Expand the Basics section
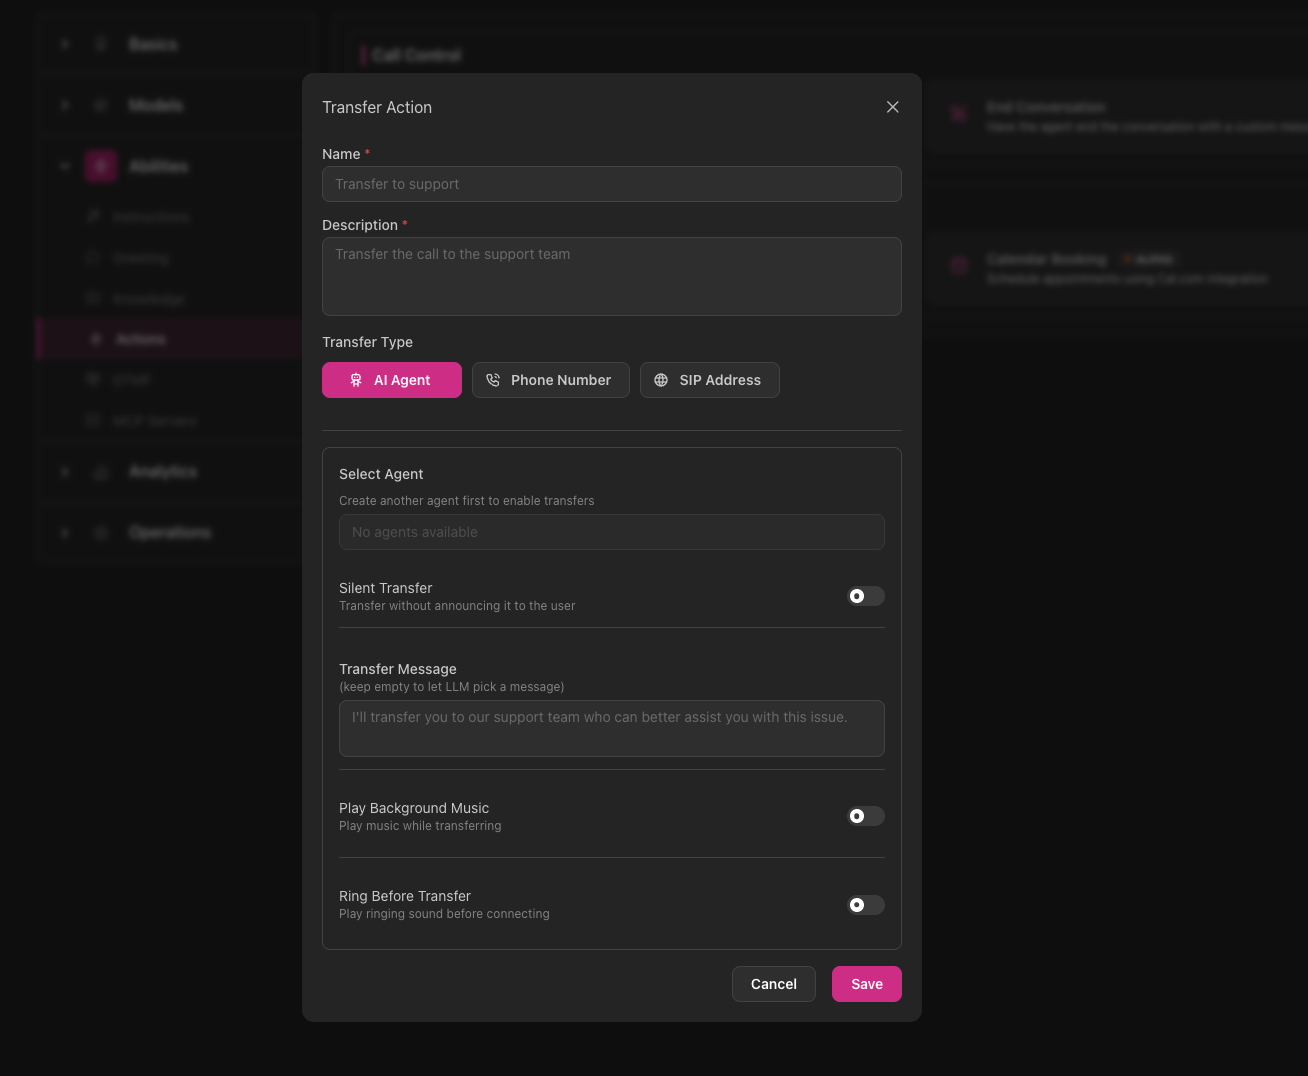The width and height of the screenshot is (1308, 1076). (65, 44)
